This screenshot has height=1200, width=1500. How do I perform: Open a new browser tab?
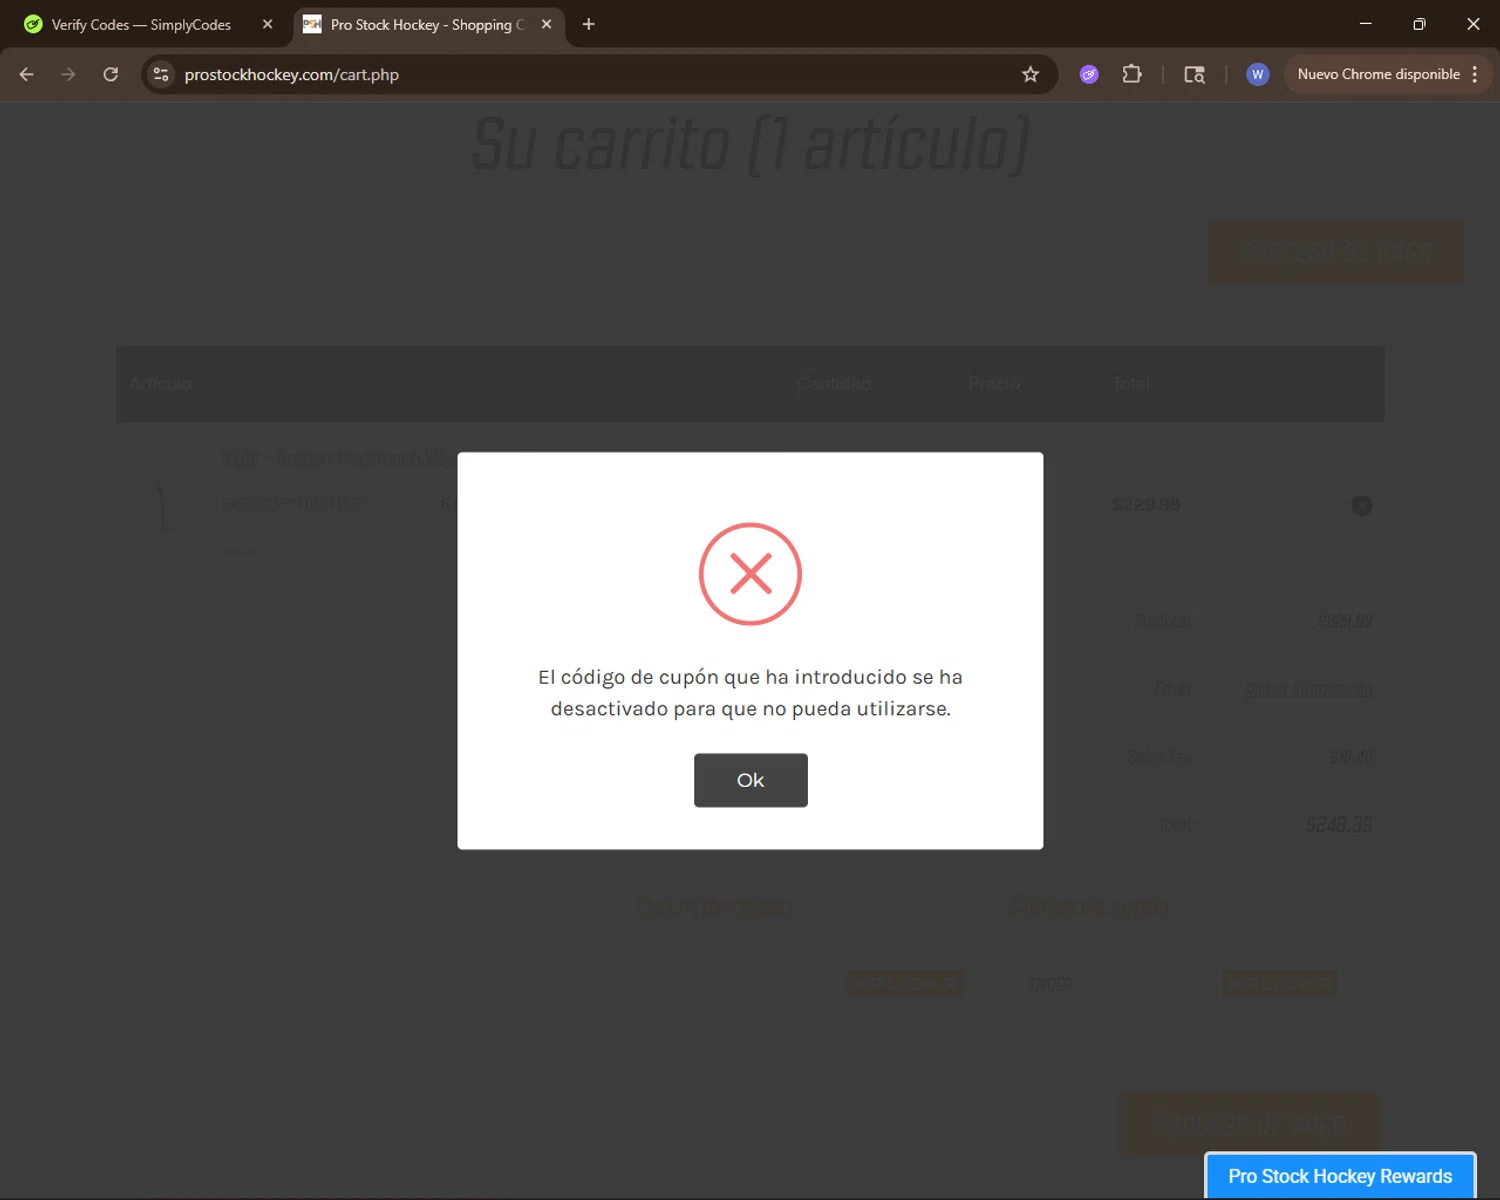[x=588, y=24]
